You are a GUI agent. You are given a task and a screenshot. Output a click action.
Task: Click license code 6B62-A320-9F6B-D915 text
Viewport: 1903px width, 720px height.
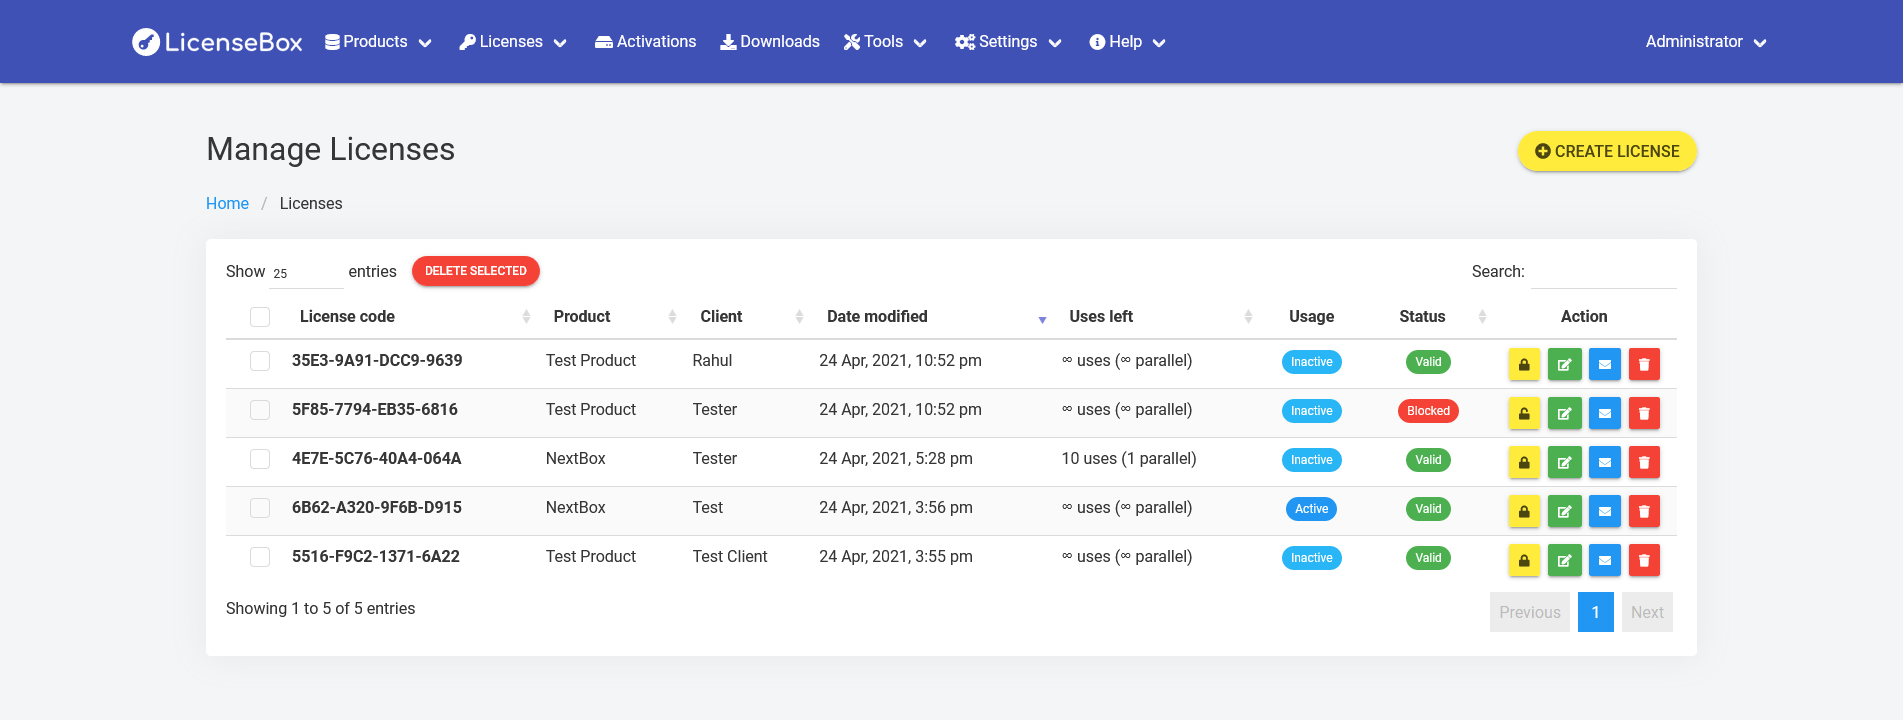tap(377, 507)
